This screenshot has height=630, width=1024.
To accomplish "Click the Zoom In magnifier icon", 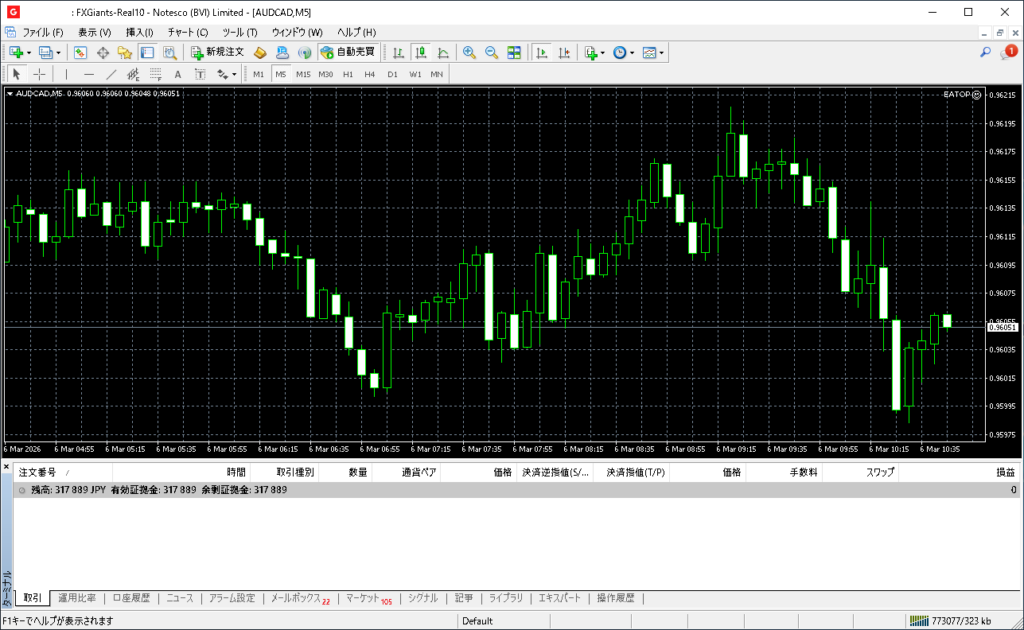I will pyautogui.click(x=469, y=52).
